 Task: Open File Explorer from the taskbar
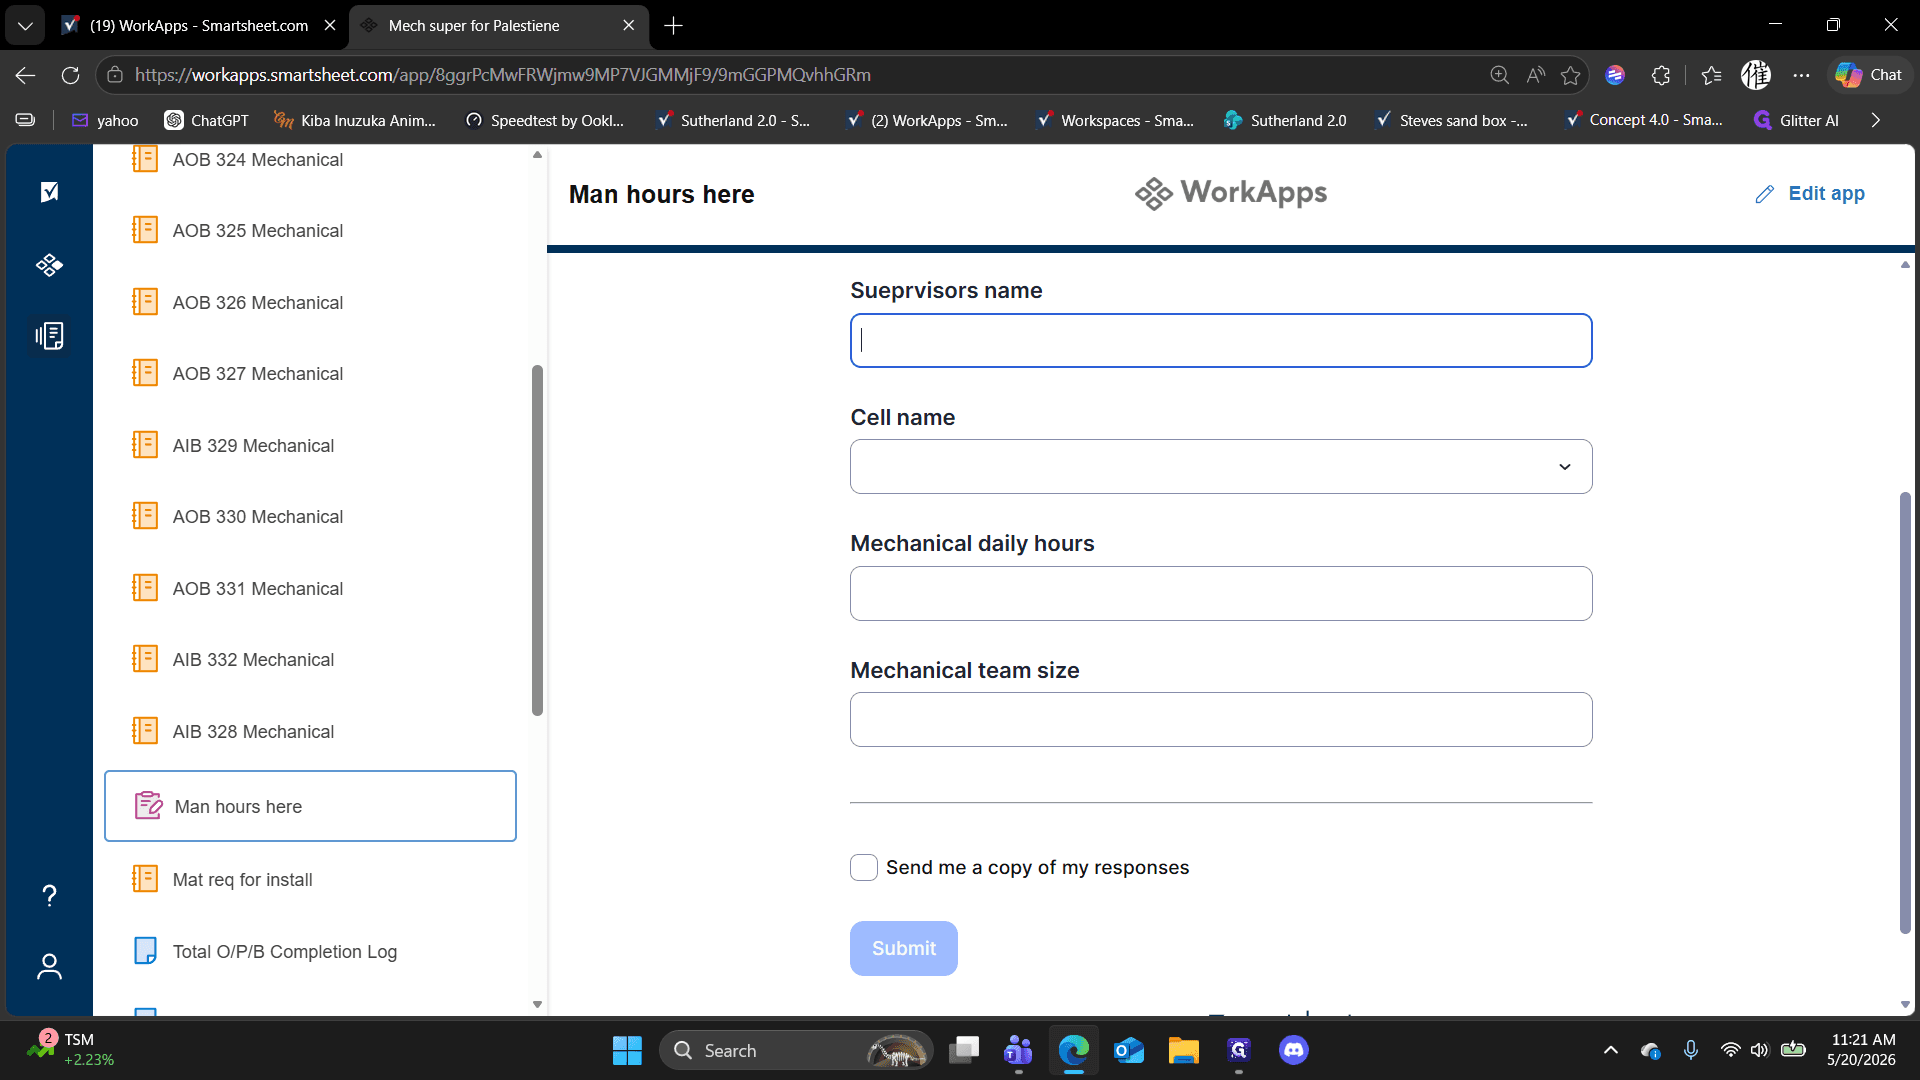pos(1184,1050)
